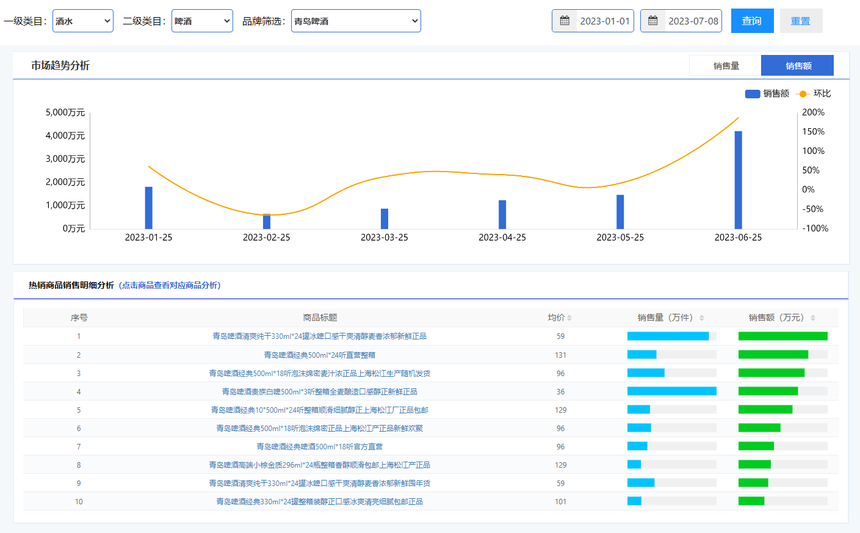Click the 序号 column header
Screen dimensions: 860x533
pyautogui.click(x=79, y=317)
